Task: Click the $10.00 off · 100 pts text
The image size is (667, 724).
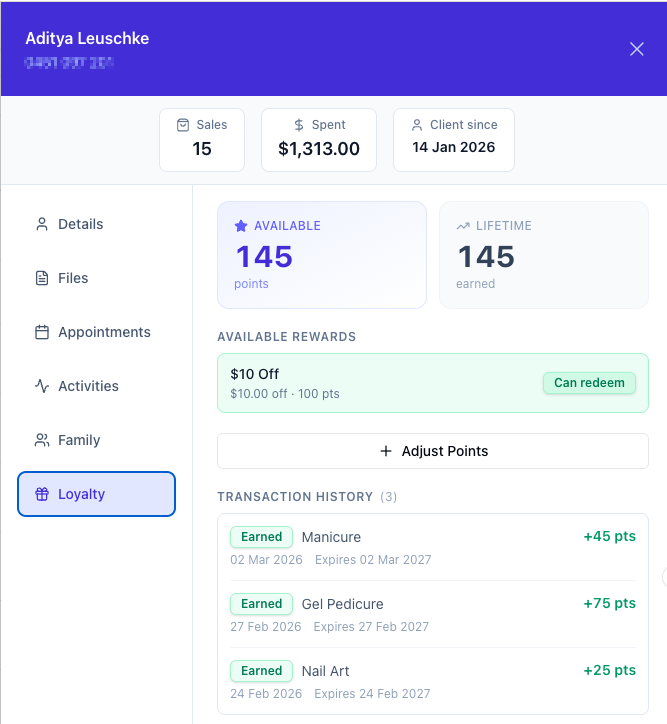Action: pyautogui.click(x=285, y=394)
